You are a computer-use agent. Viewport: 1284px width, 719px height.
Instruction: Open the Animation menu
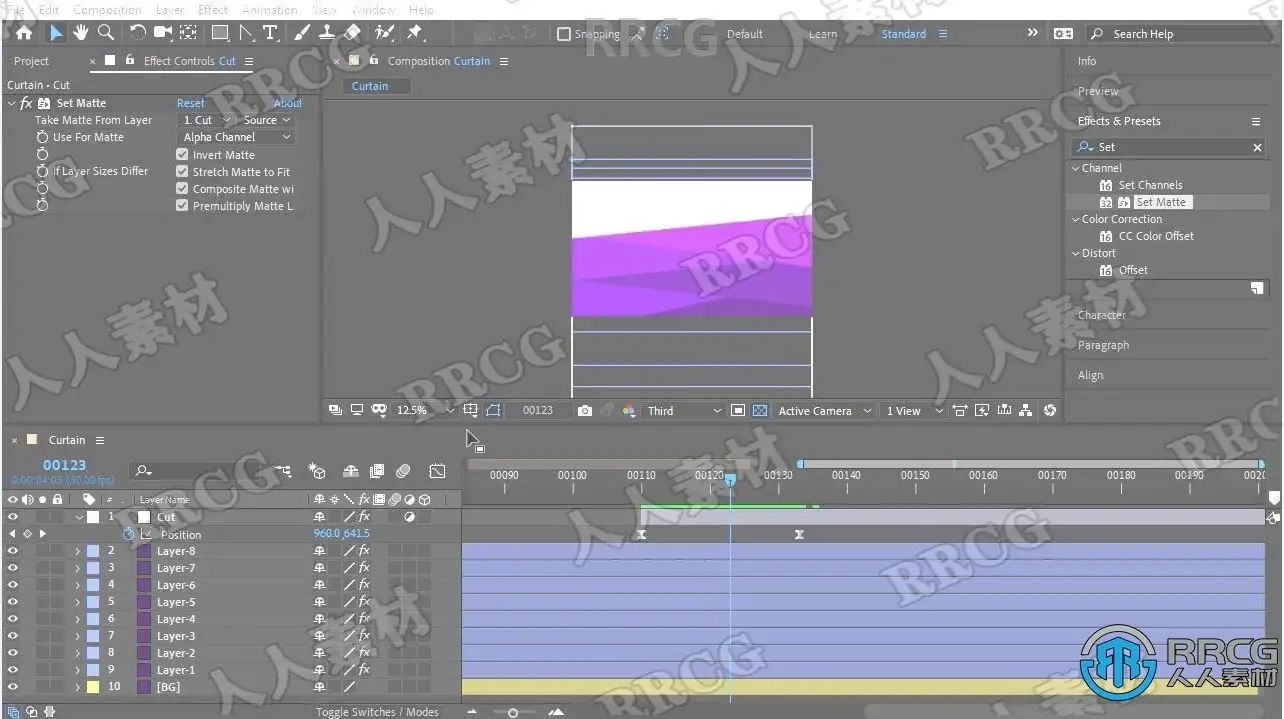click(270, 9)
